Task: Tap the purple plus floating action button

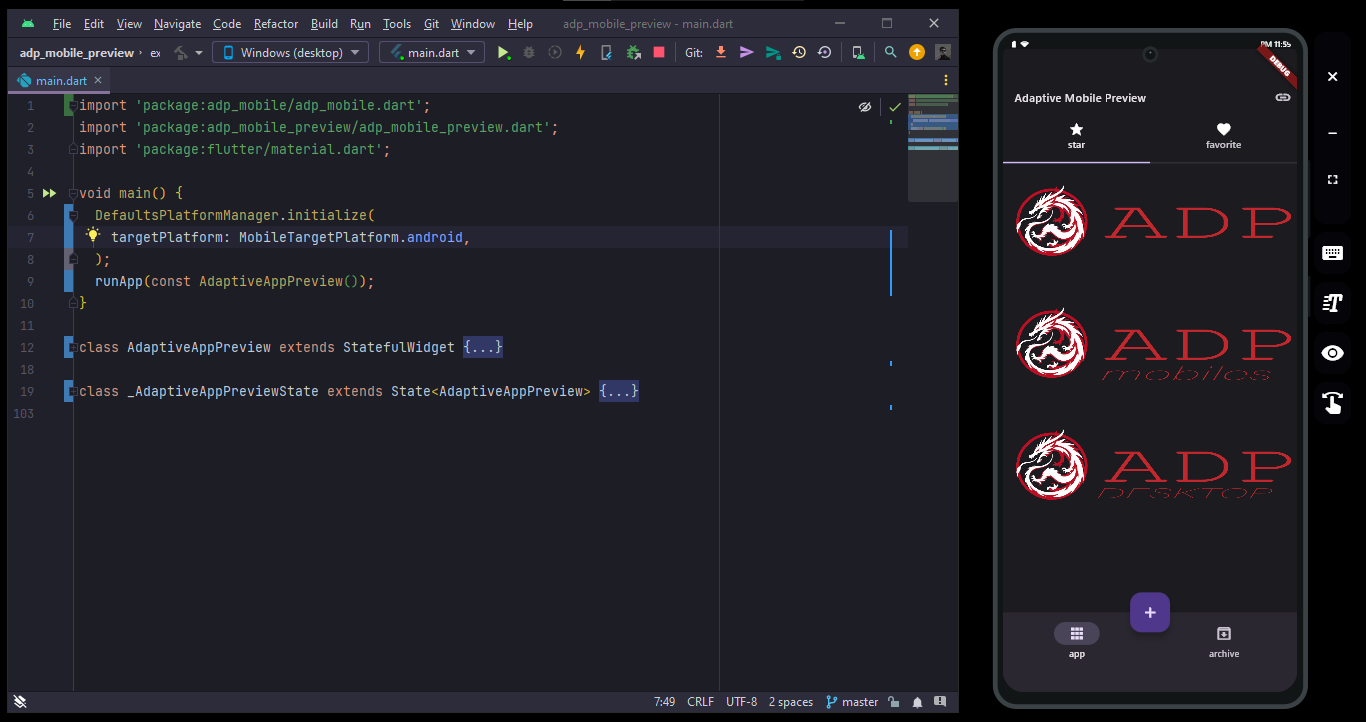Action: [1150, 612]
